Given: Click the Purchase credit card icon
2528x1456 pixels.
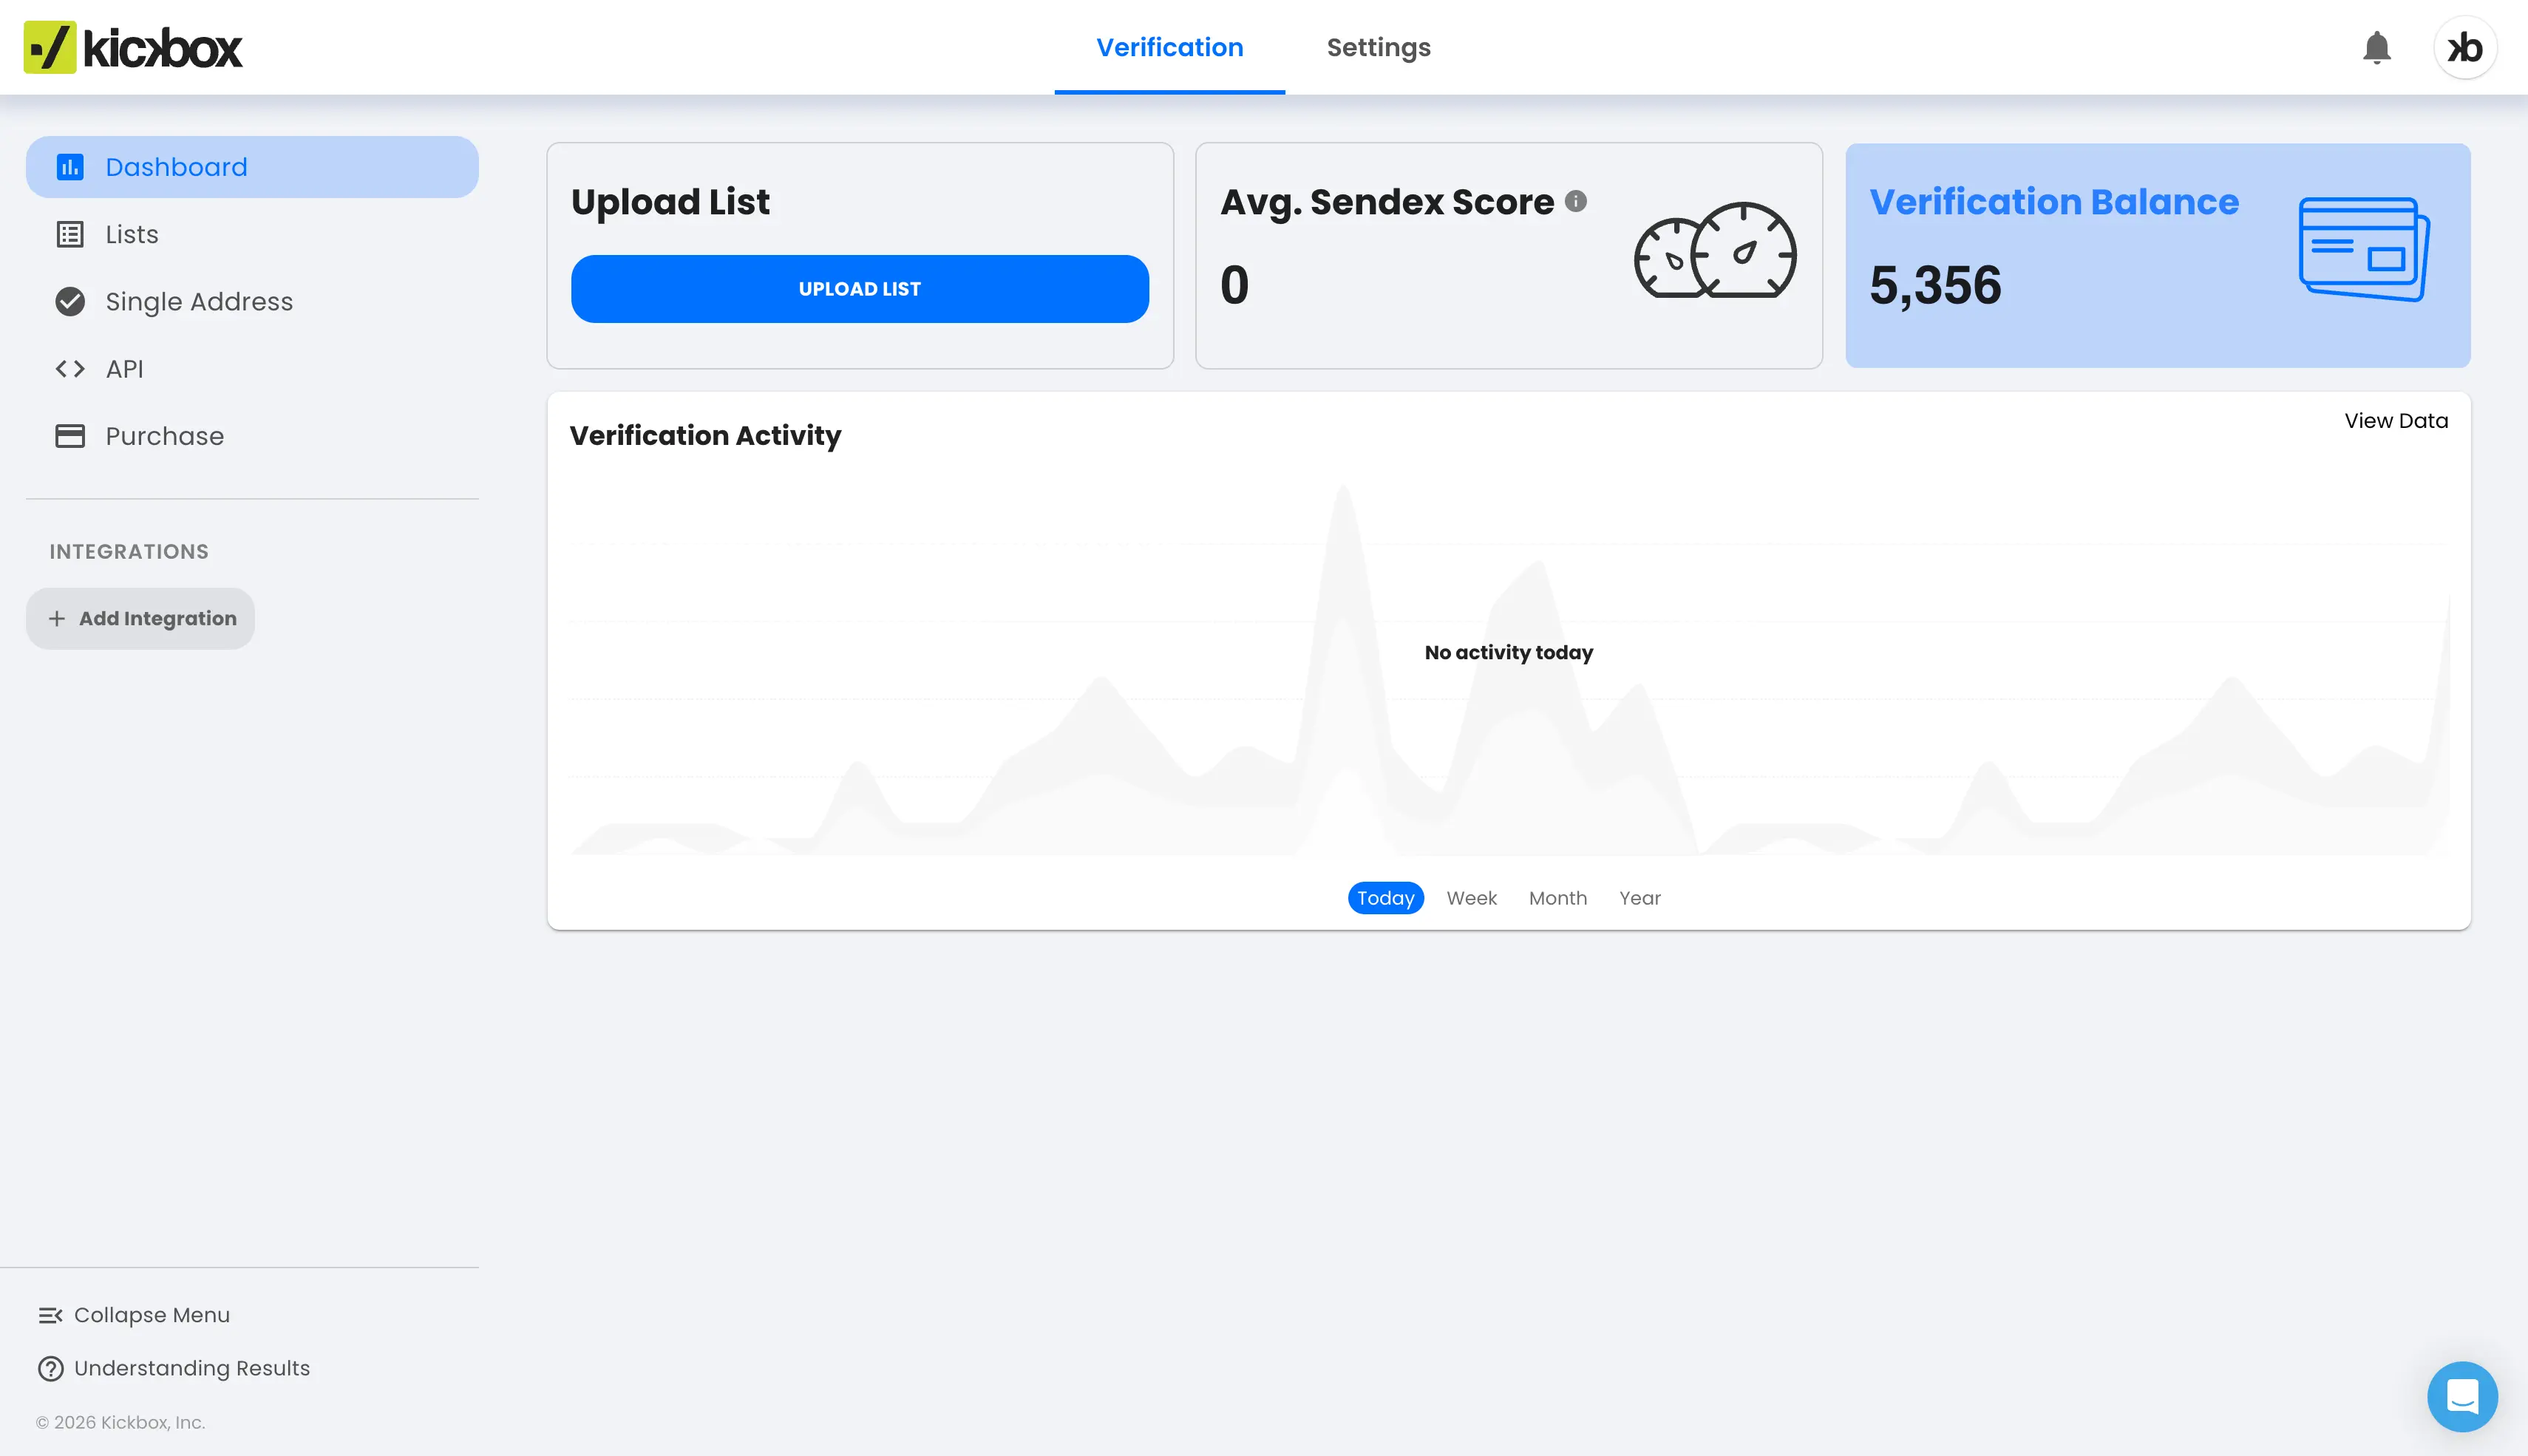Looking at the screenshot, I should click(70, 436).
